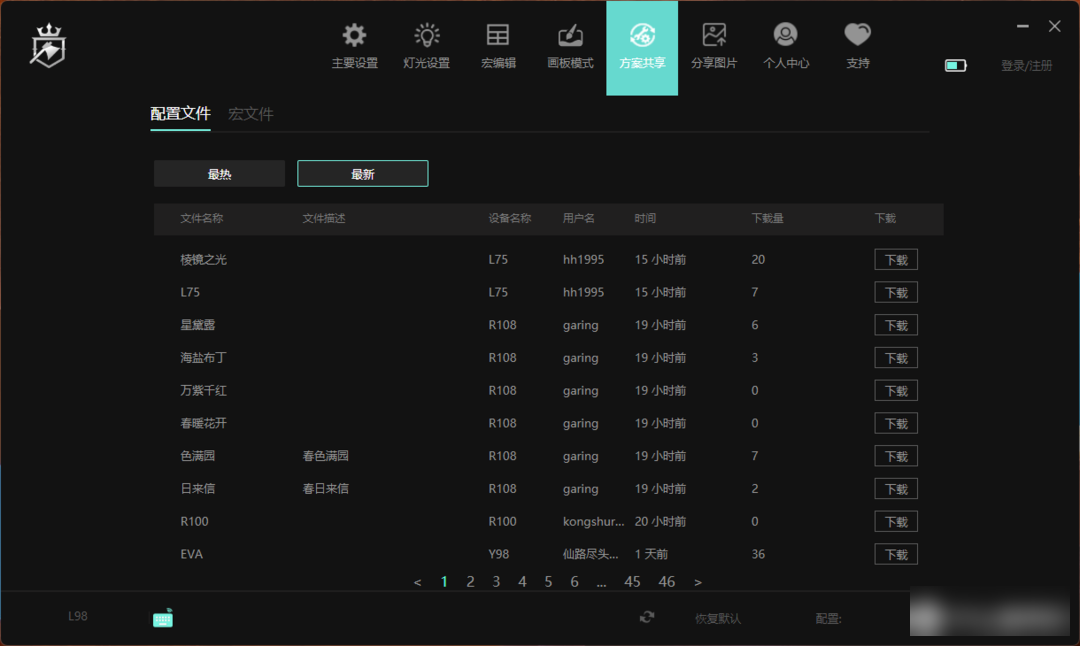Click the 设备名称 column header
The width and height of the screenshot is (1080, 646).
[x=510, y=218]
